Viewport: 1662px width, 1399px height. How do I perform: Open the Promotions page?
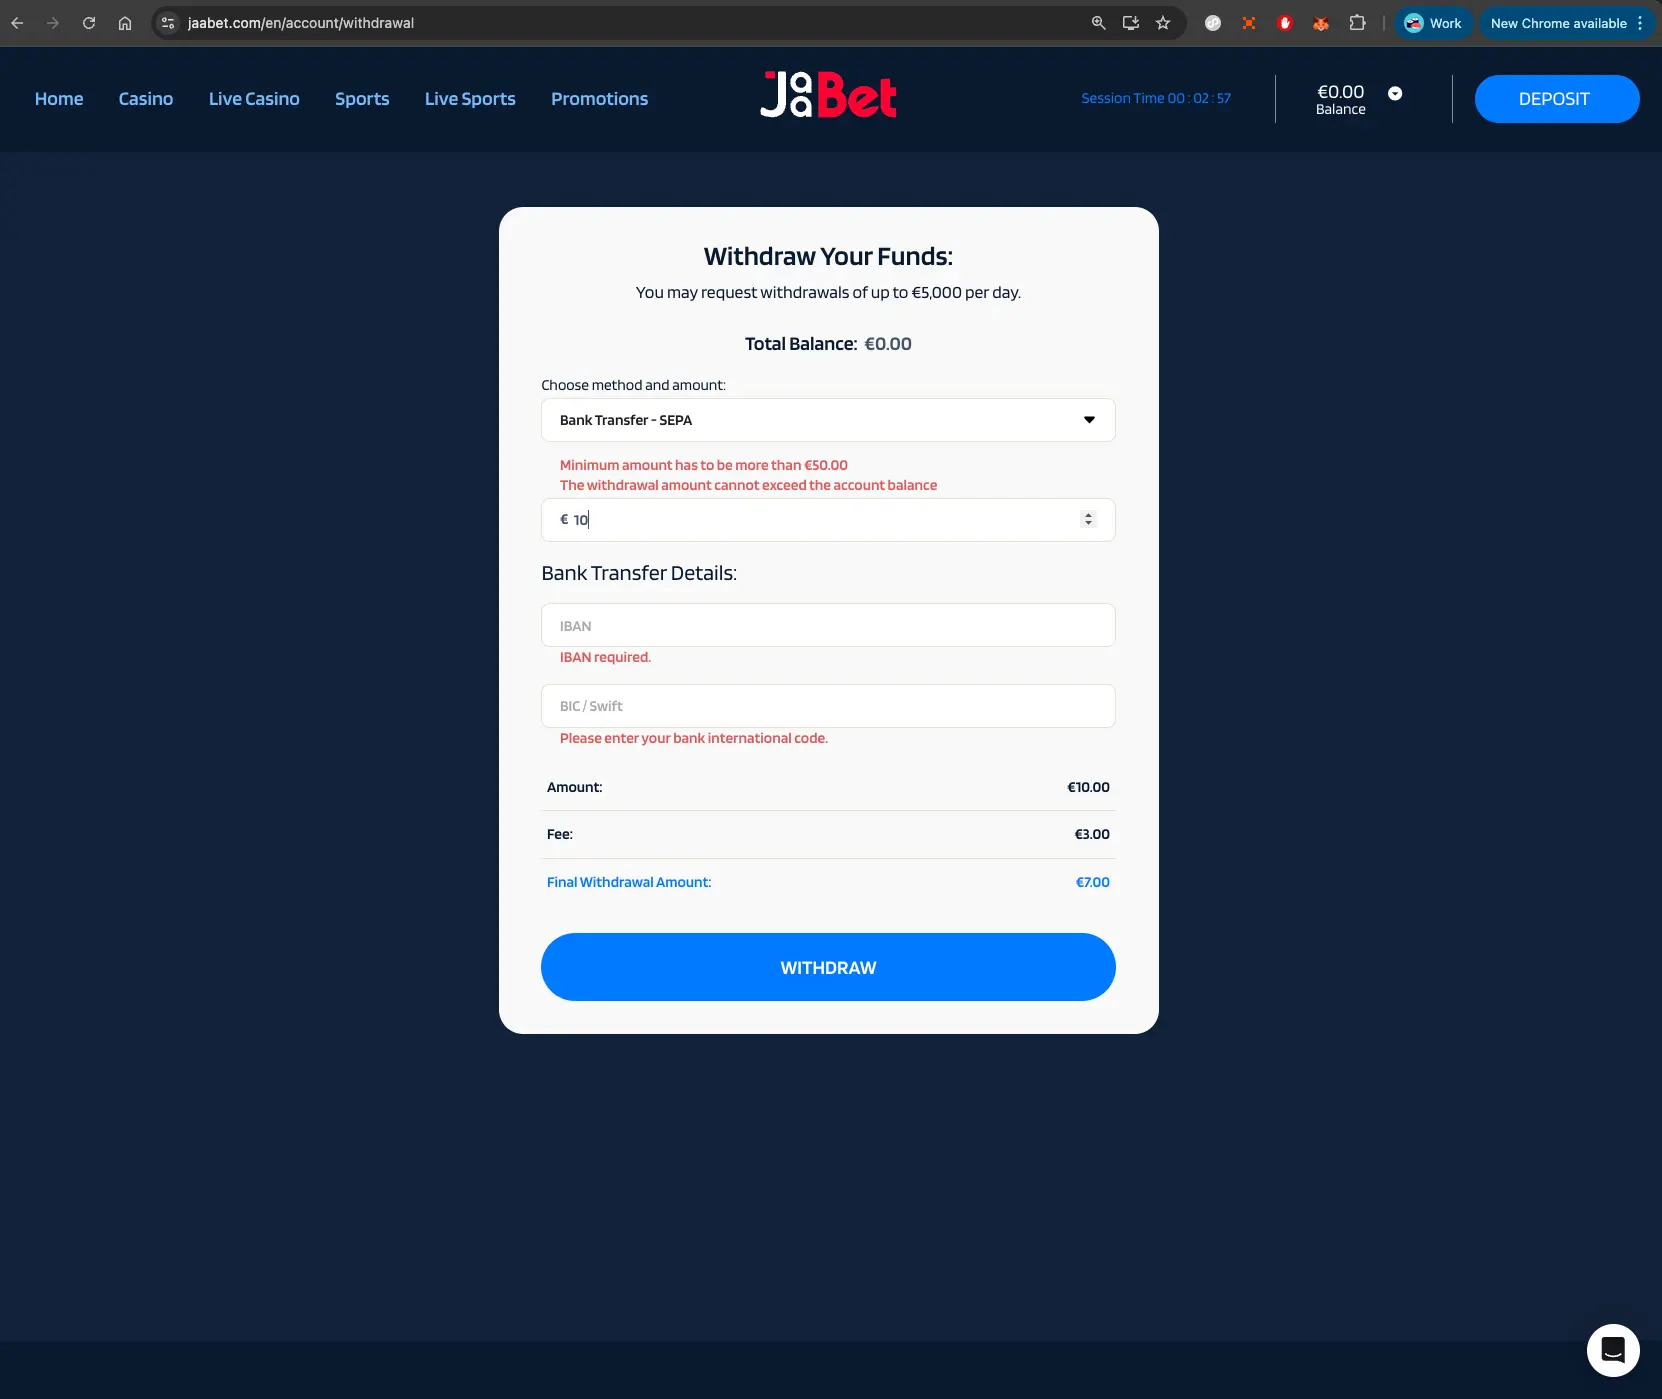(599, 99)
